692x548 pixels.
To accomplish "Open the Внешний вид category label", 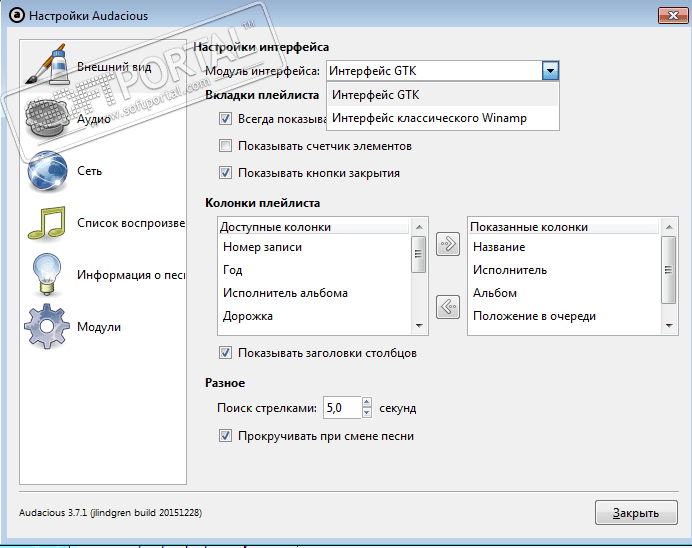I will (x=114, y=67).
